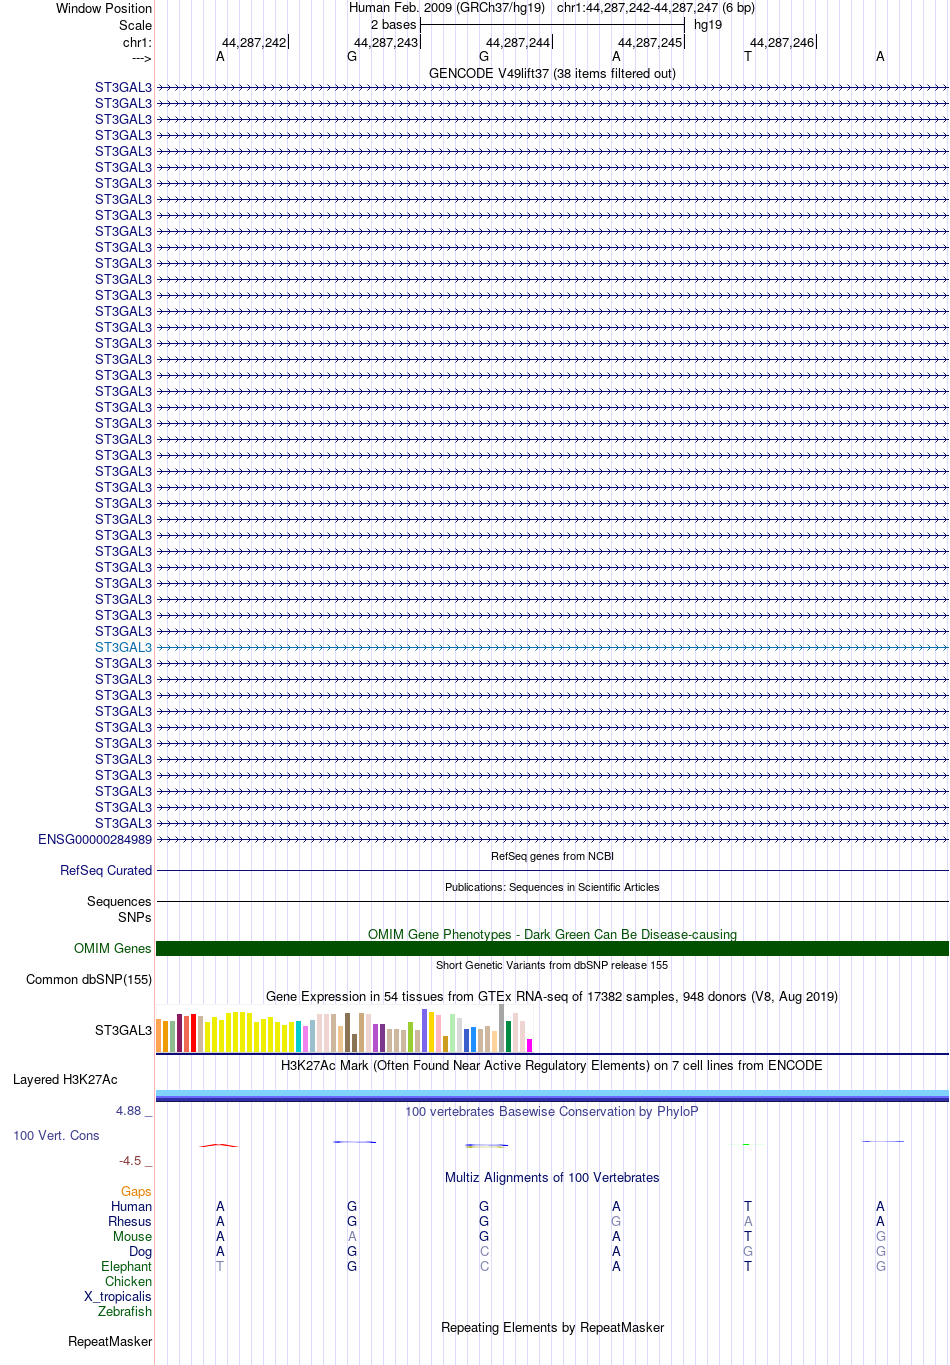Screen dimensions: 950x1365
Task: Open the GENCODE V49lift37 track title
Action: (x=552, y=73)
